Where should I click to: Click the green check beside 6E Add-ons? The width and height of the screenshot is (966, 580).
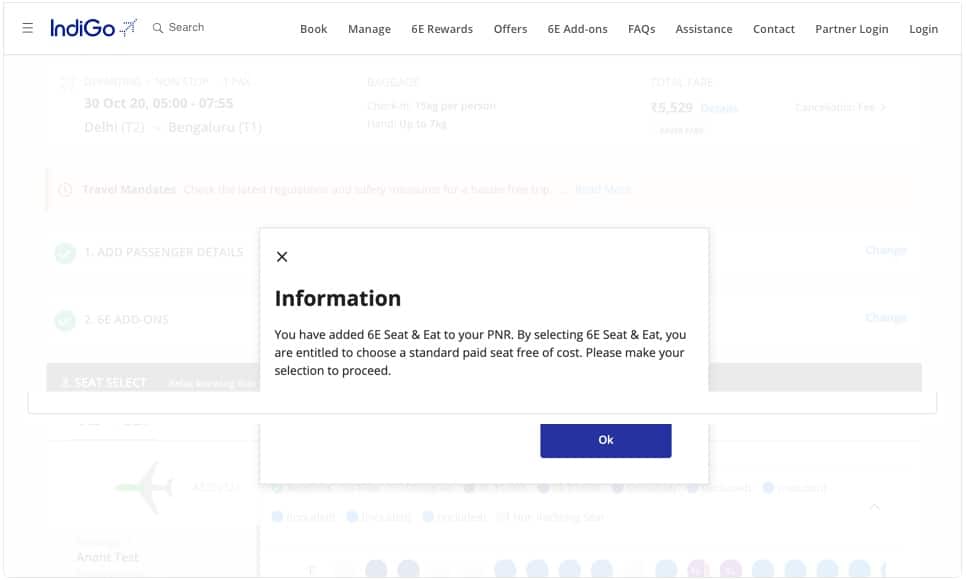(x=65, y=320)
